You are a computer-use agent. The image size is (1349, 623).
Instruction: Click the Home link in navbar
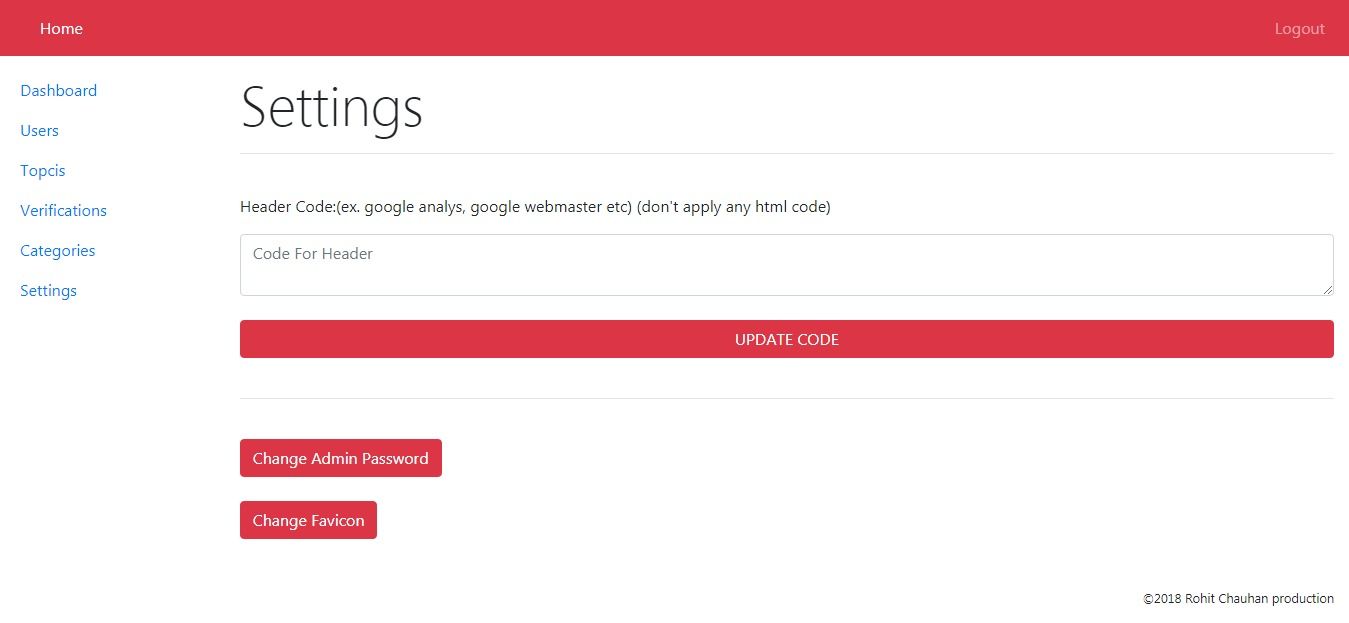(61, 29)
